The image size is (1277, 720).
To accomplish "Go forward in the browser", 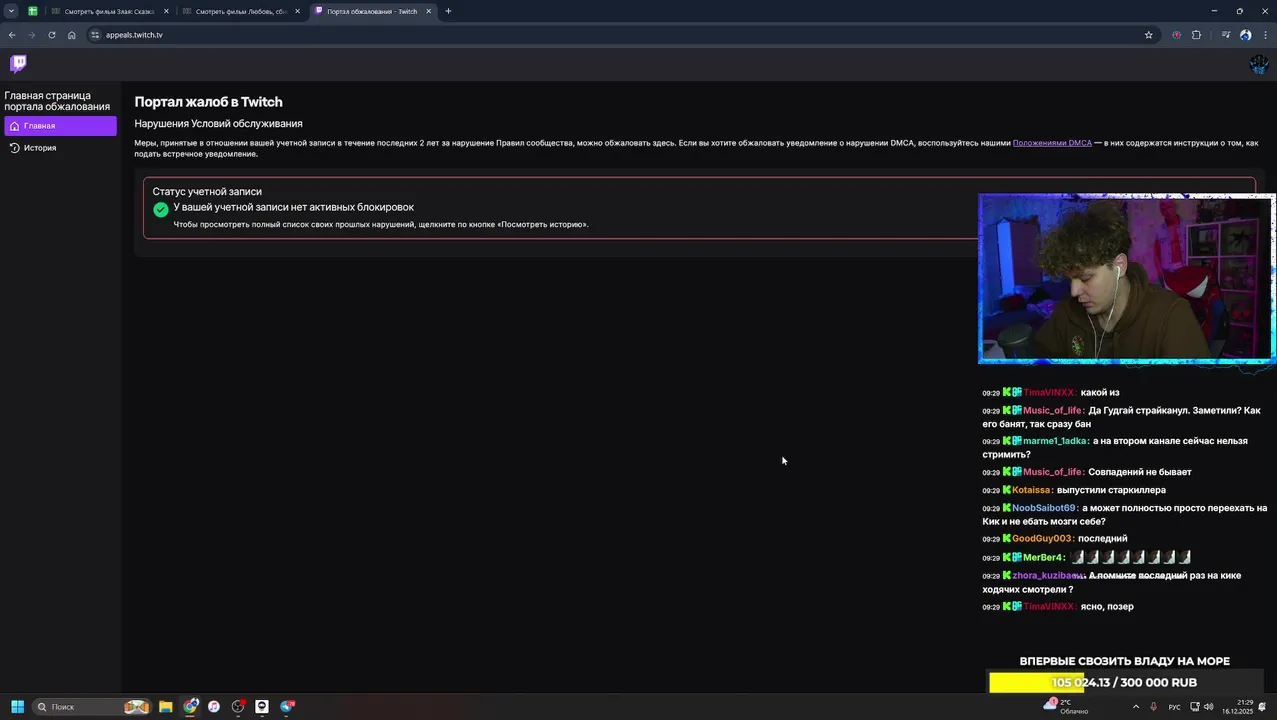I will [x=32, y=35].
